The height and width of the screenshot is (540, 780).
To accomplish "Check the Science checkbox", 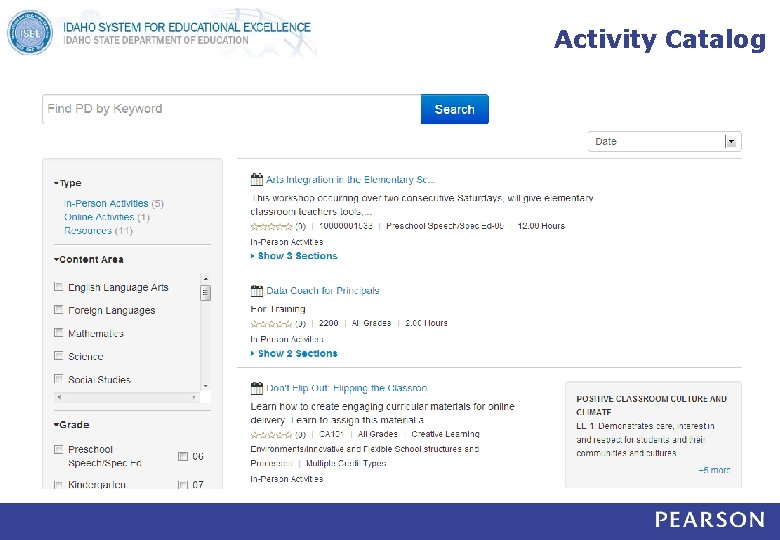I will tap(58, 356).
